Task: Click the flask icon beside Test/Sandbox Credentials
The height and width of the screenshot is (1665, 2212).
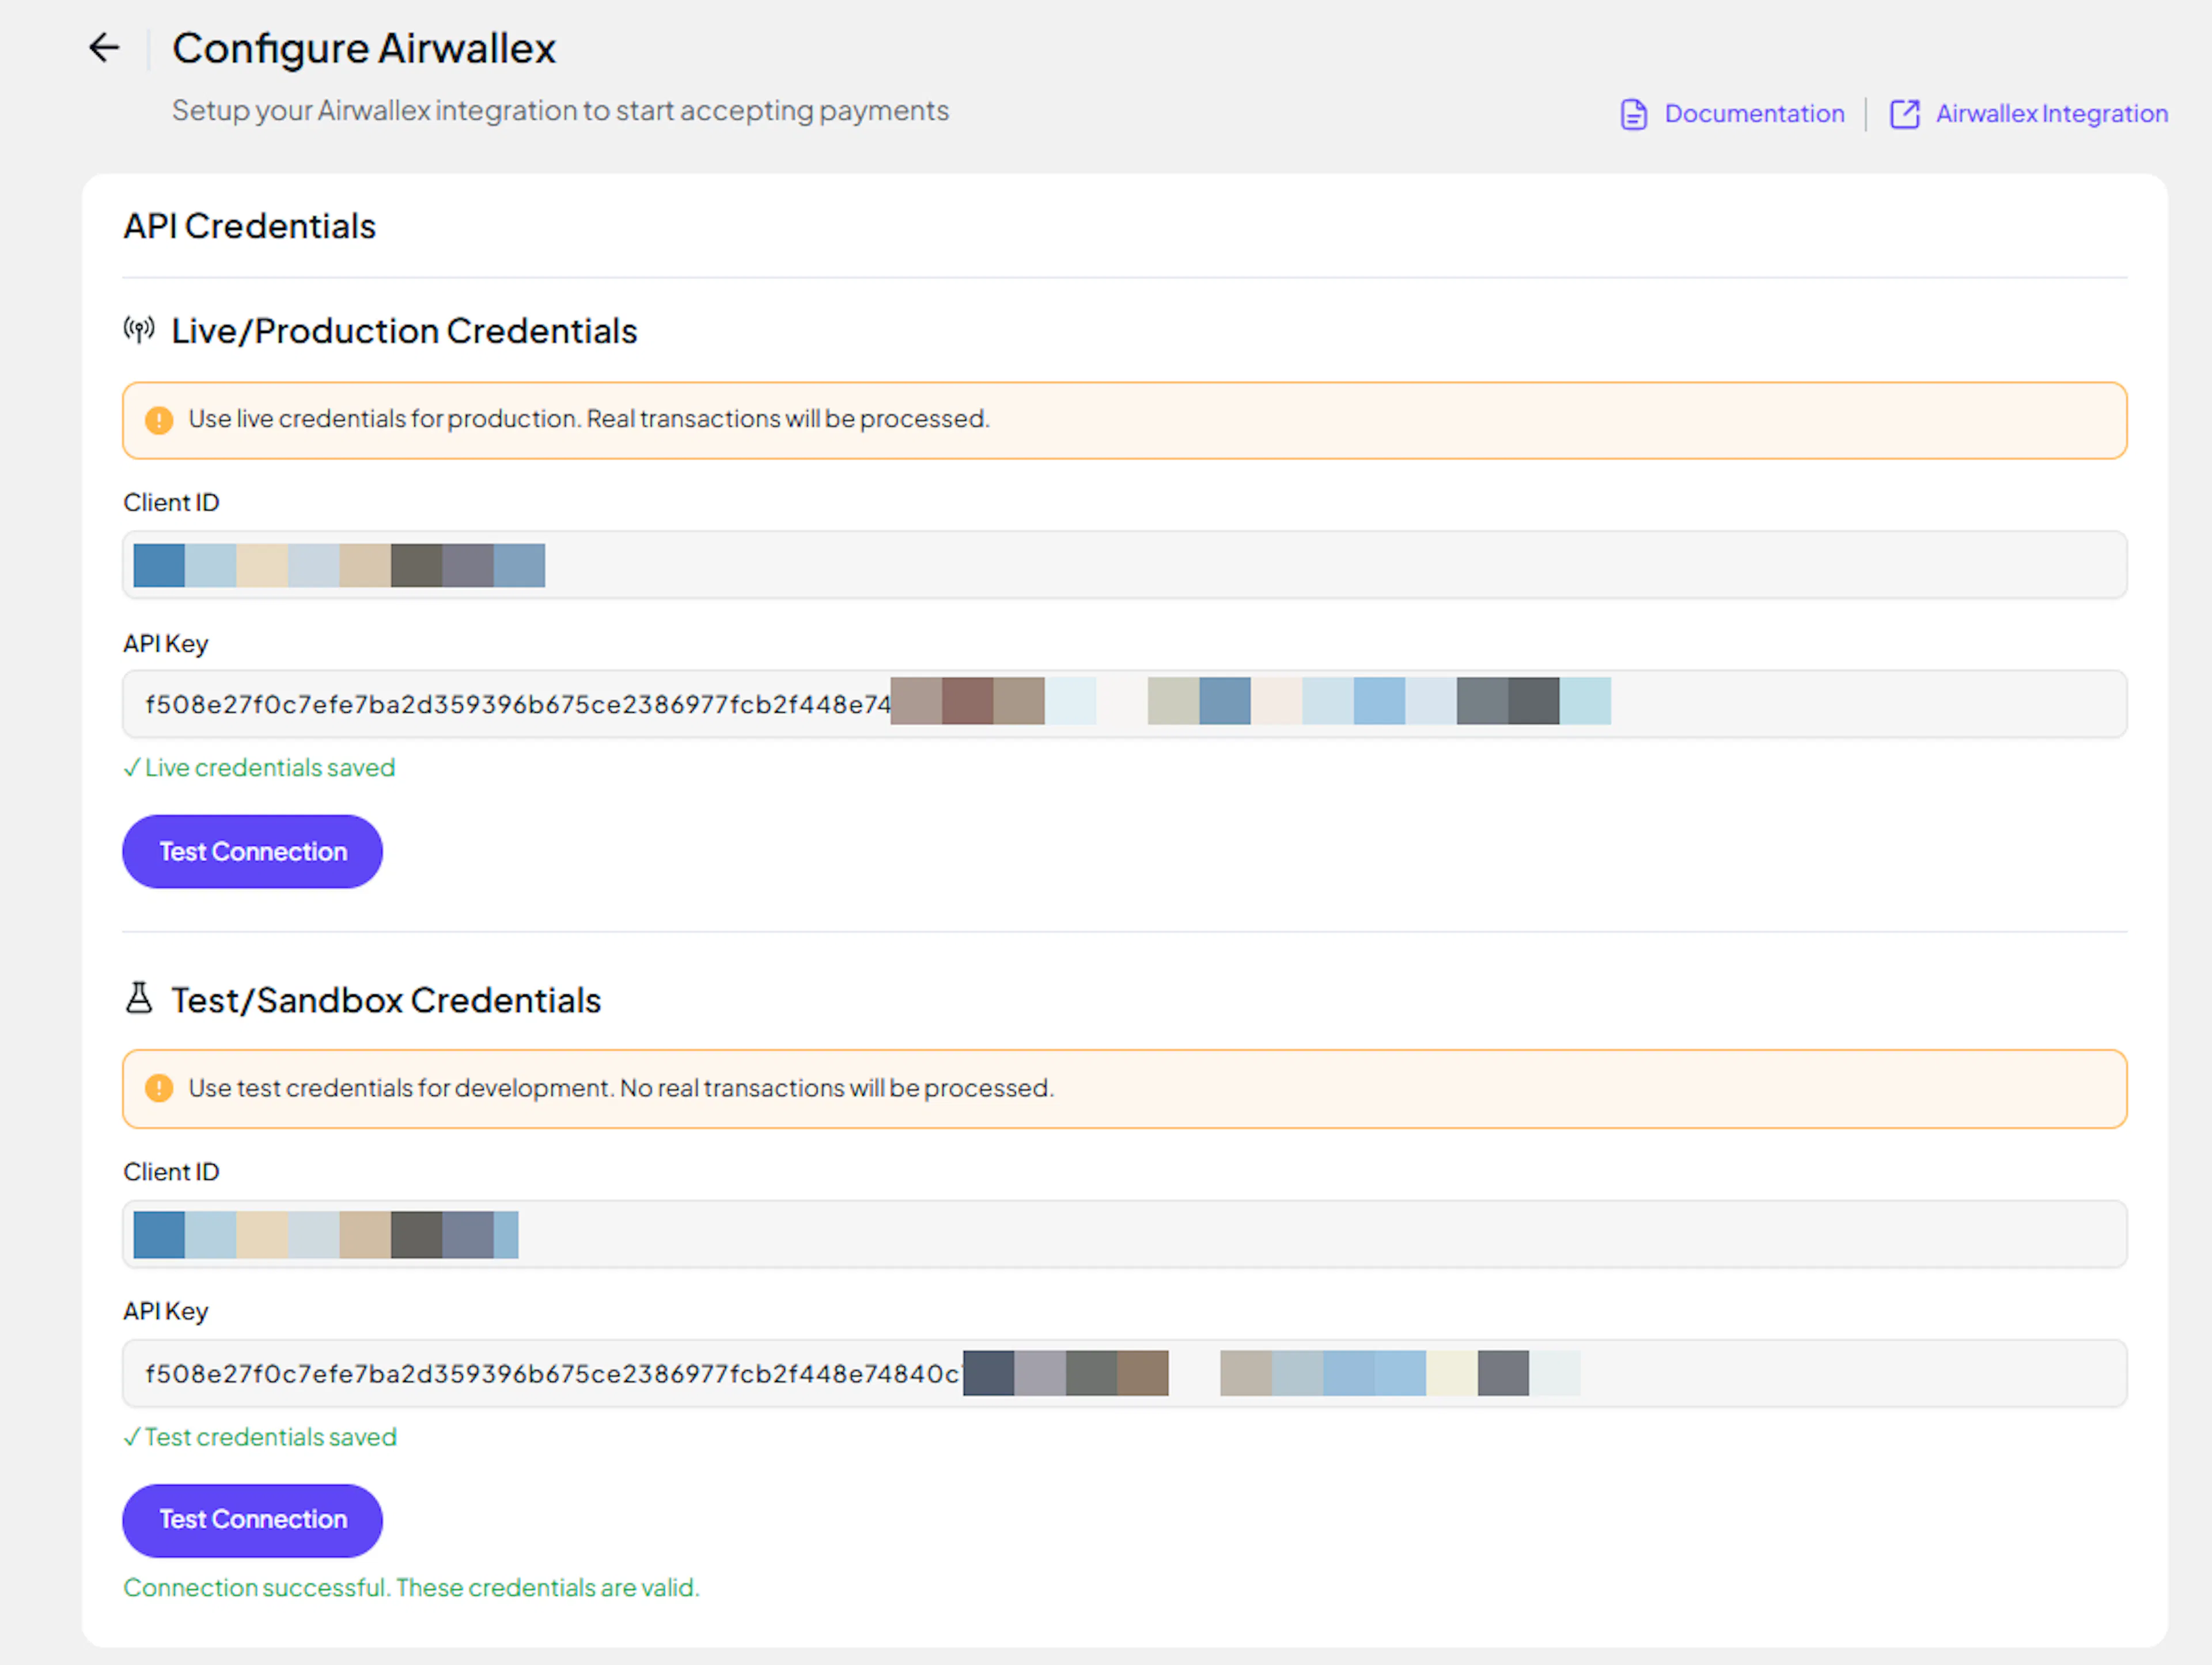Action: click(139, 998)
